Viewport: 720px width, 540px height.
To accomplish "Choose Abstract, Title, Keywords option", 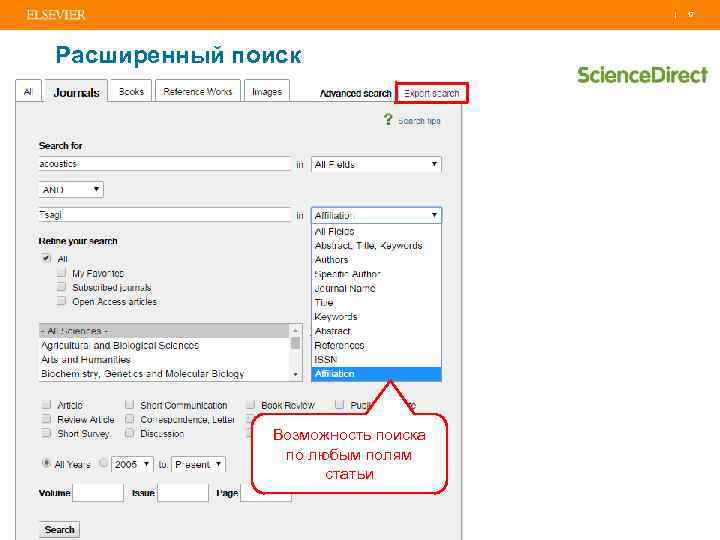I will tap(376, 245).
